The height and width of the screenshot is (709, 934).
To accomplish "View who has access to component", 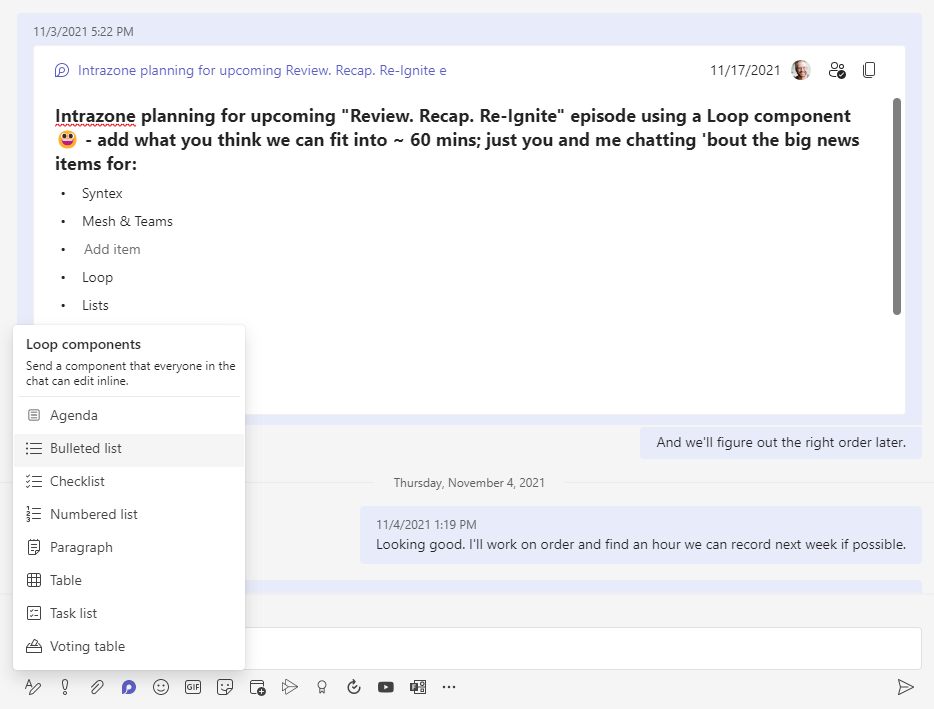I will pos(837,70).
